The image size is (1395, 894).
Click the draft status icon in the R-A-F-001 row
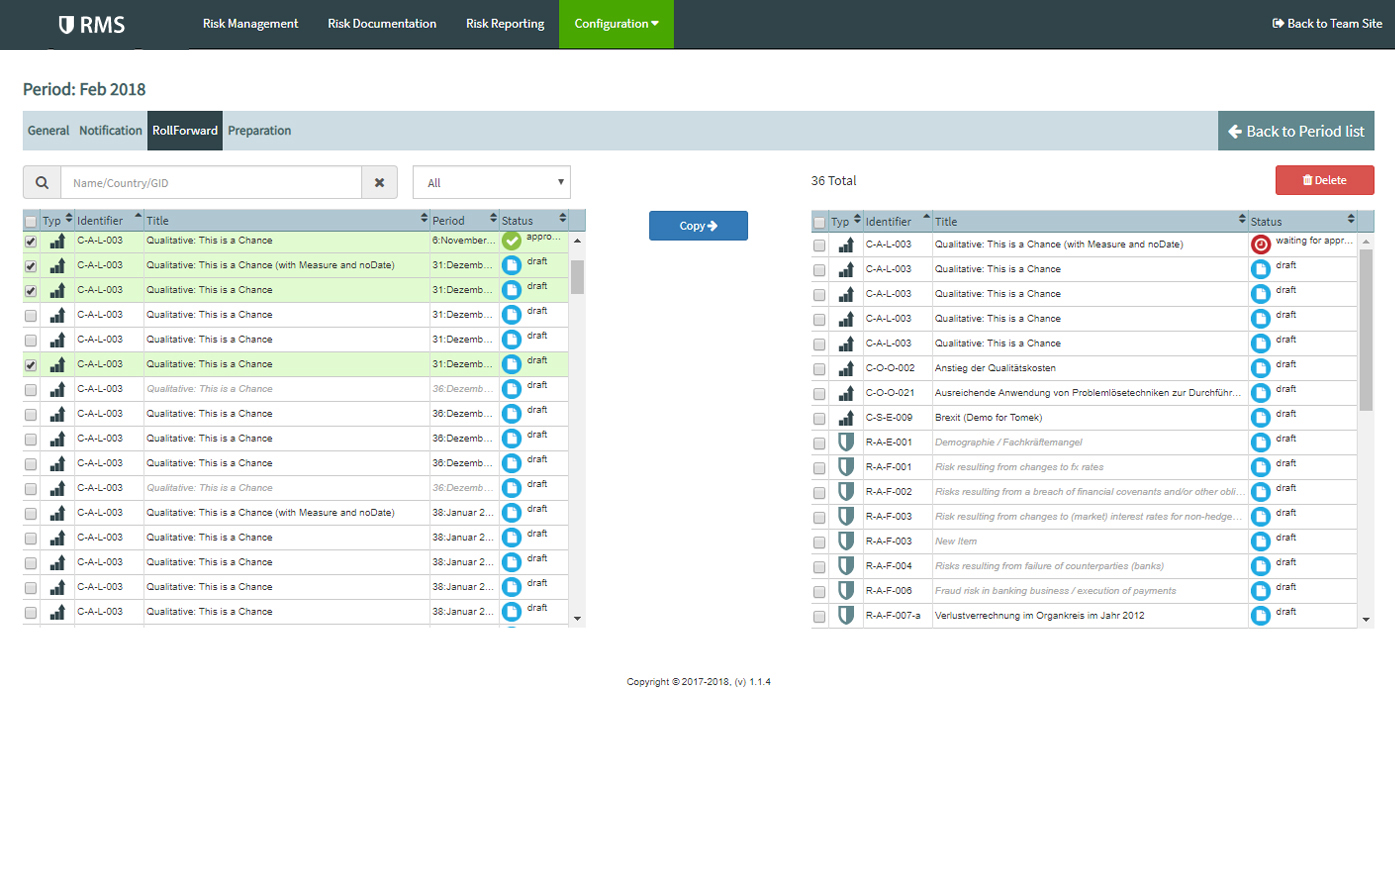coord(1261,467)
